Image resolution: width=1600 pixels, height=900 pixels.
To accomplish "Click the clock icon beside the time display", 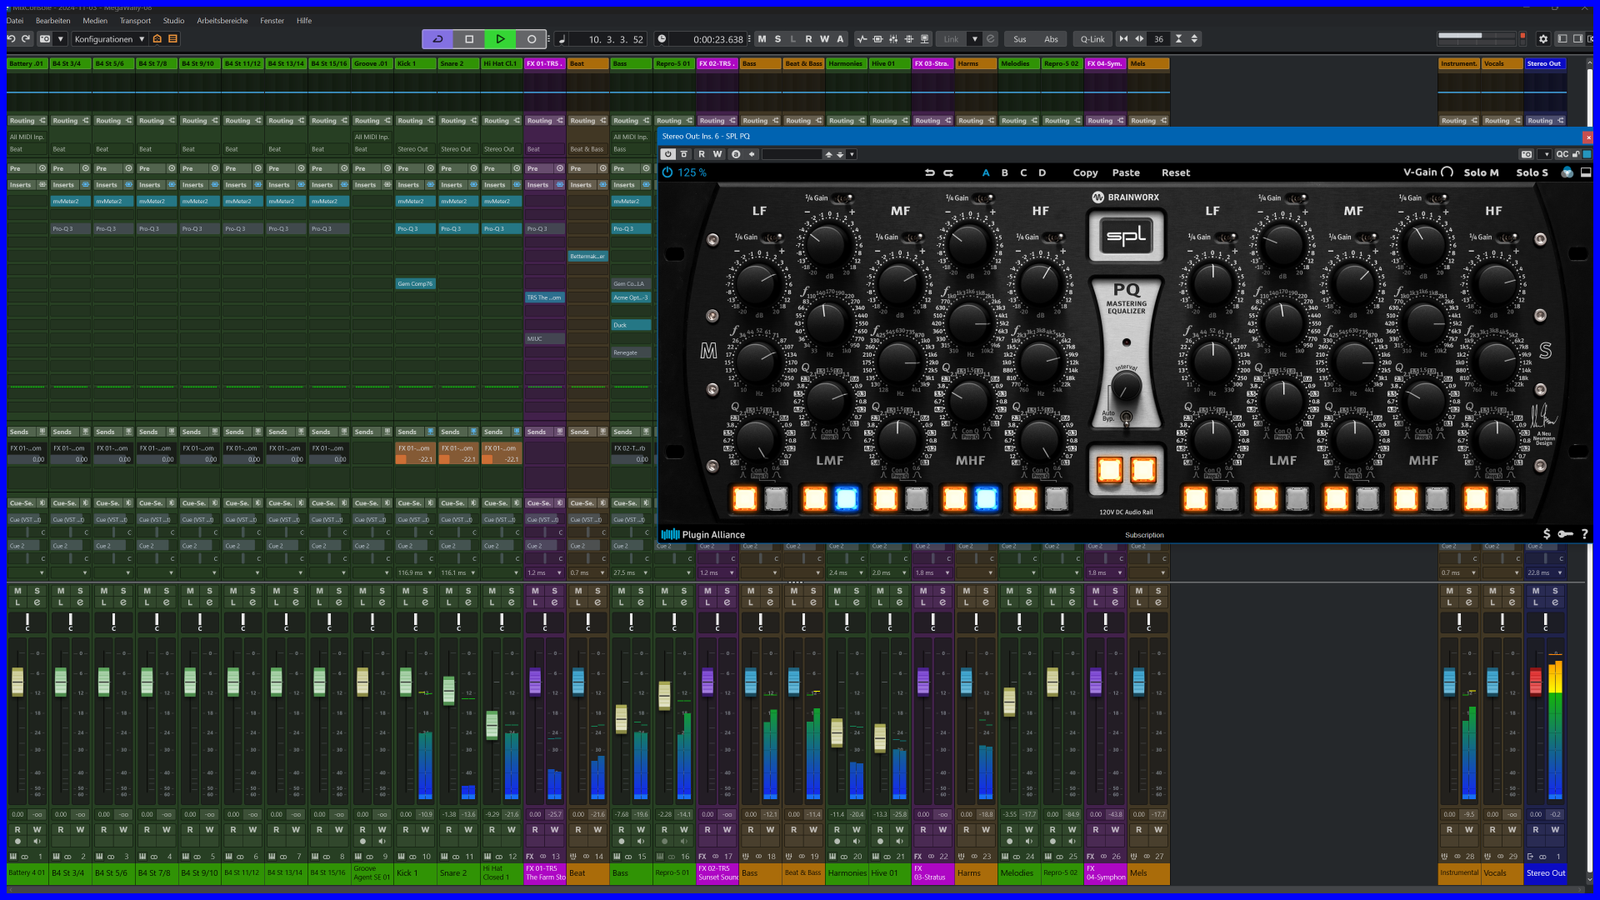I will pos(662,39).
